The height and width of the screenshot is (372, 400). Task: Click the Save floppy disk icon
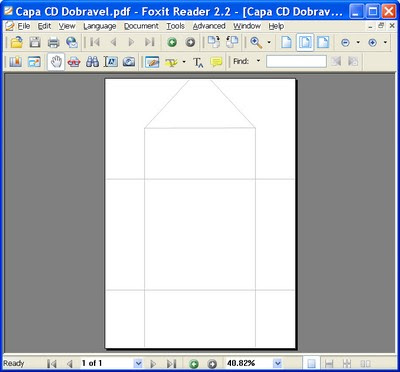(35, 42)
